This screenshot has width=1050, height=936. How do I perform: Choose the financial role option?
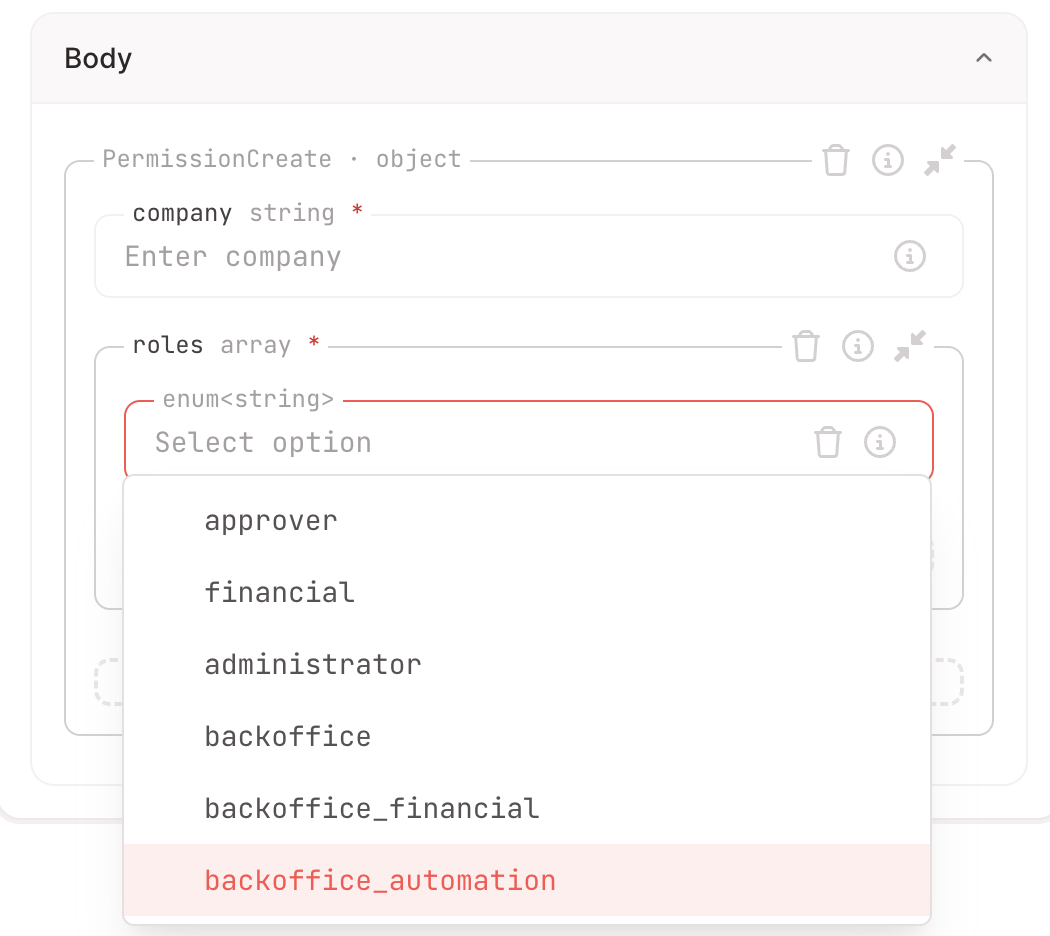point(280,592)
